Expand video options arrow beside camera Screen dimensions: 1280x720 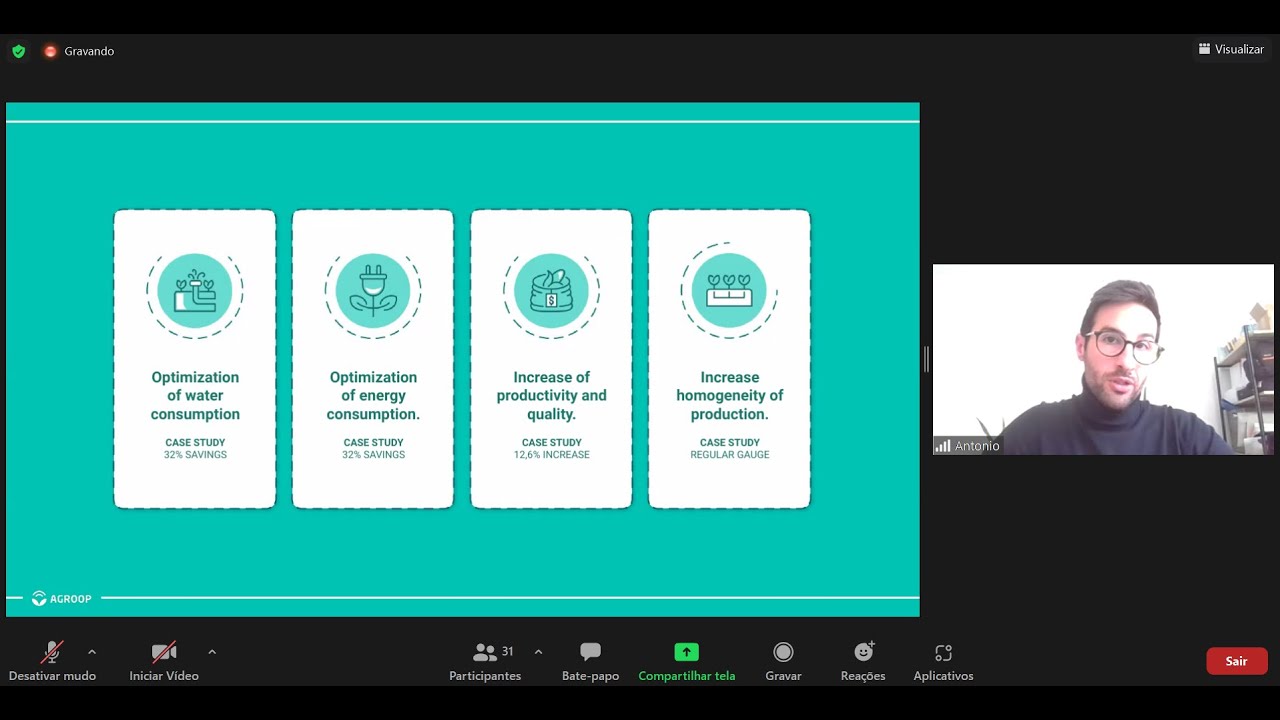click(x=212, y=652)
